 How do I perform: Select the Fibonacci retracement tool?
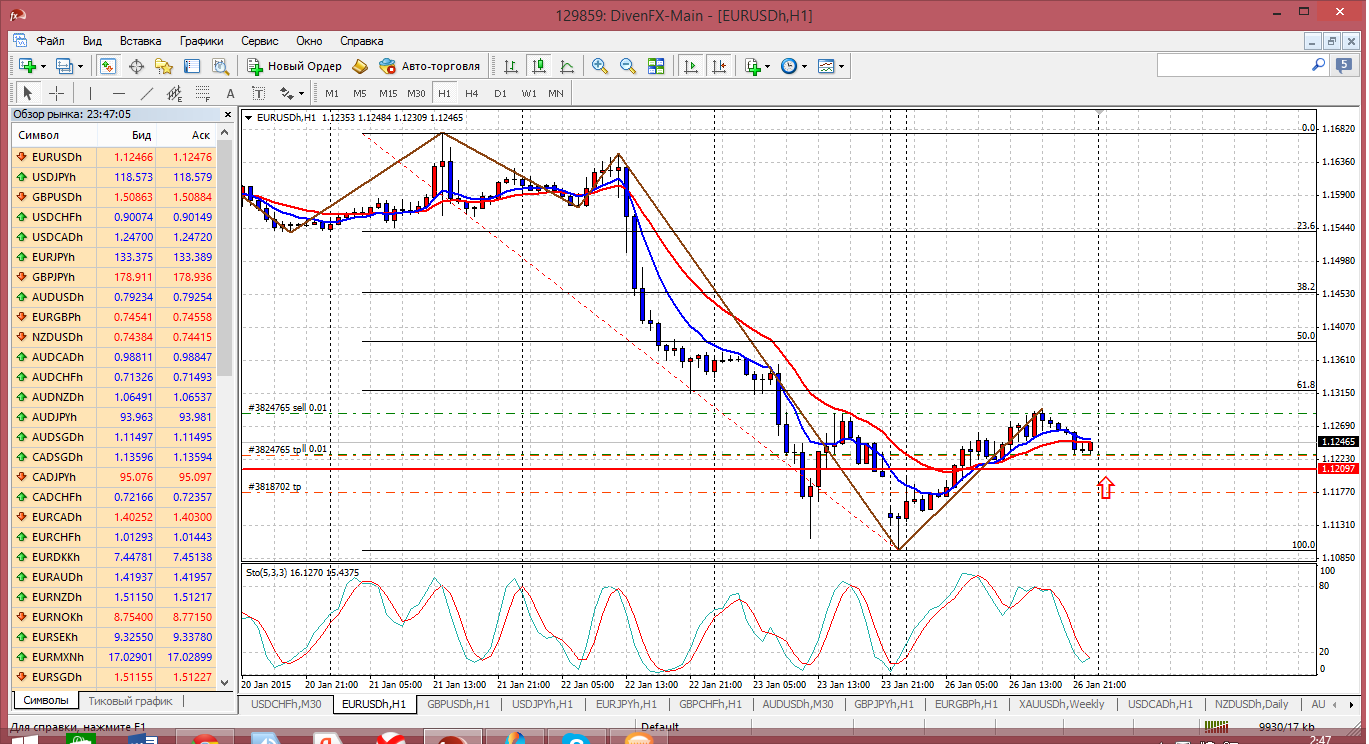[x=204, y=93]
